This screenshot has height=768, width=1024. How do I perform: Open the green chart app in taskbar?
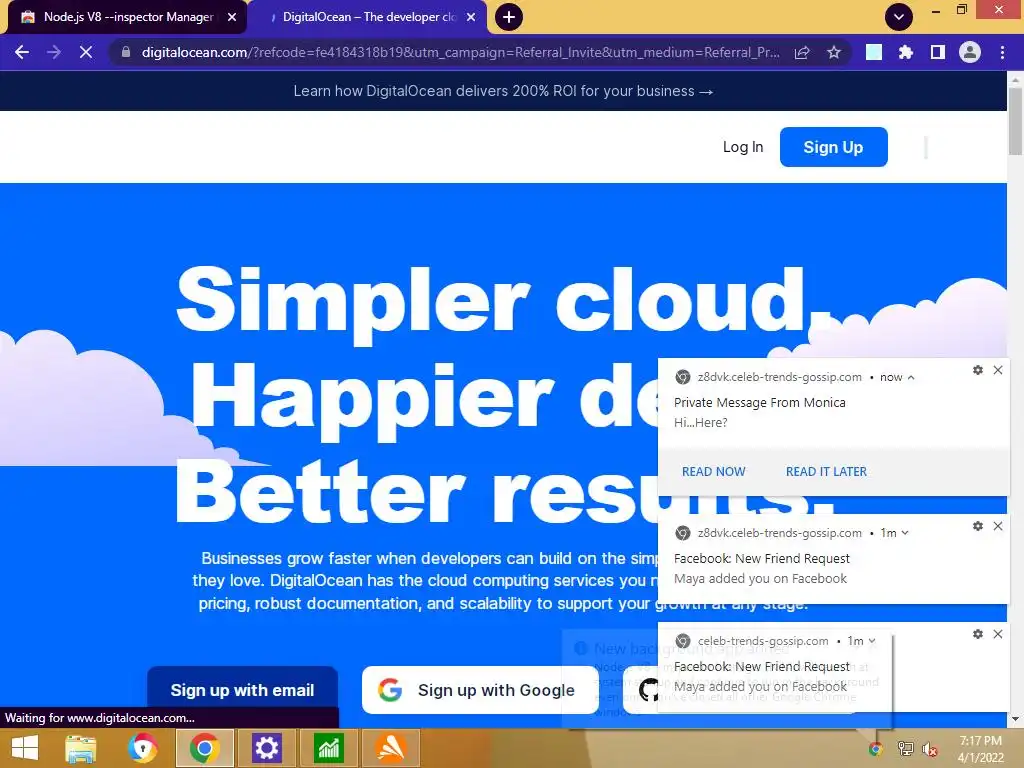tap(328, 748)
